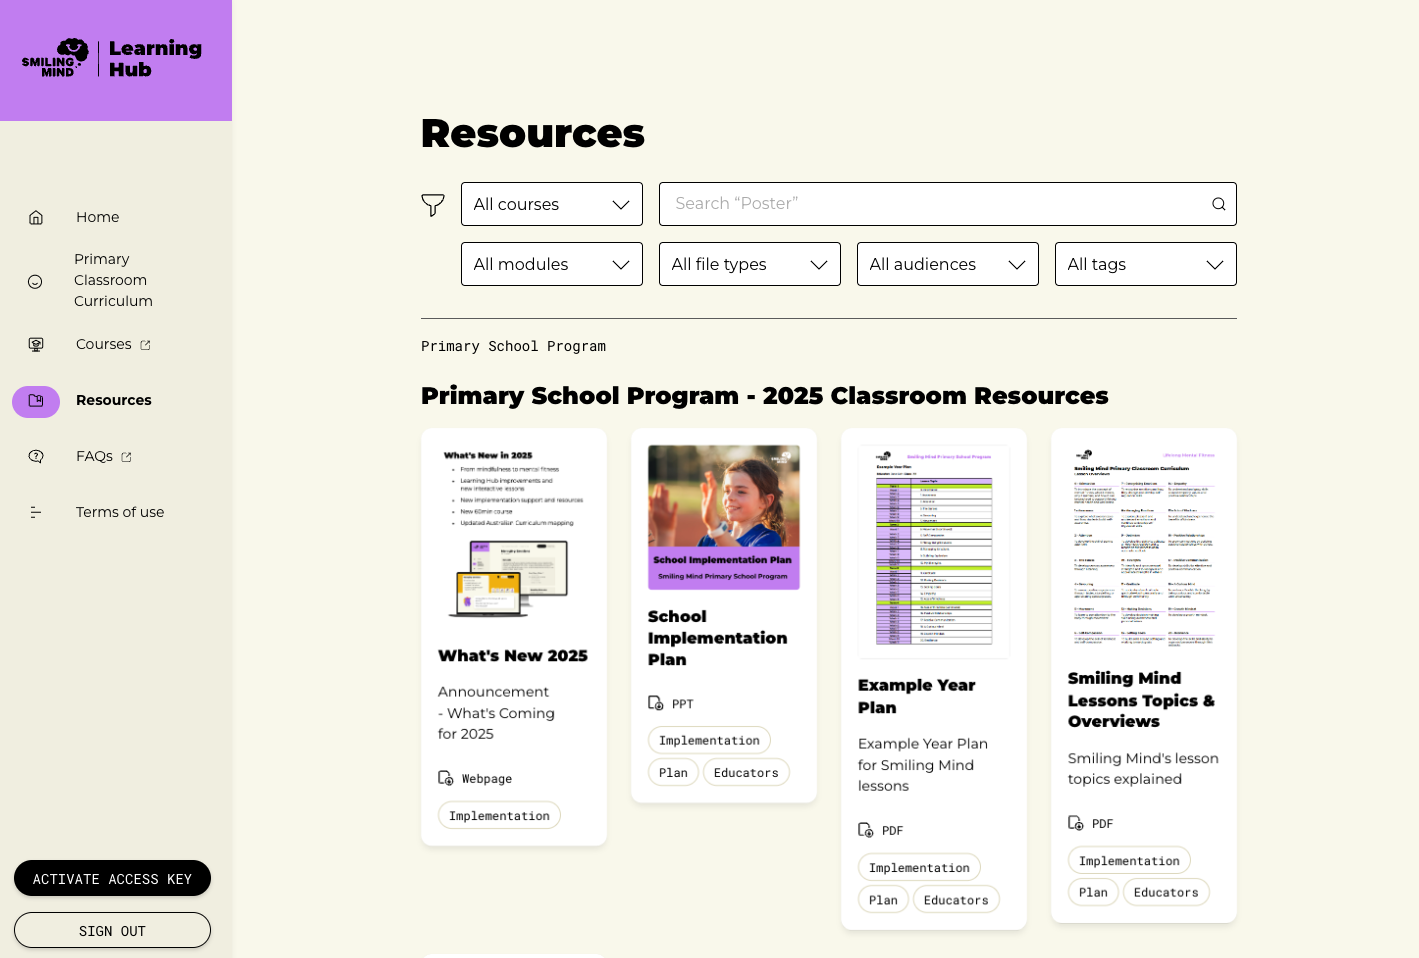The image size is (1419, 958).
Task: Open Terms of use in sidebar
Action: pyautogui.click(x=120, y=512)
